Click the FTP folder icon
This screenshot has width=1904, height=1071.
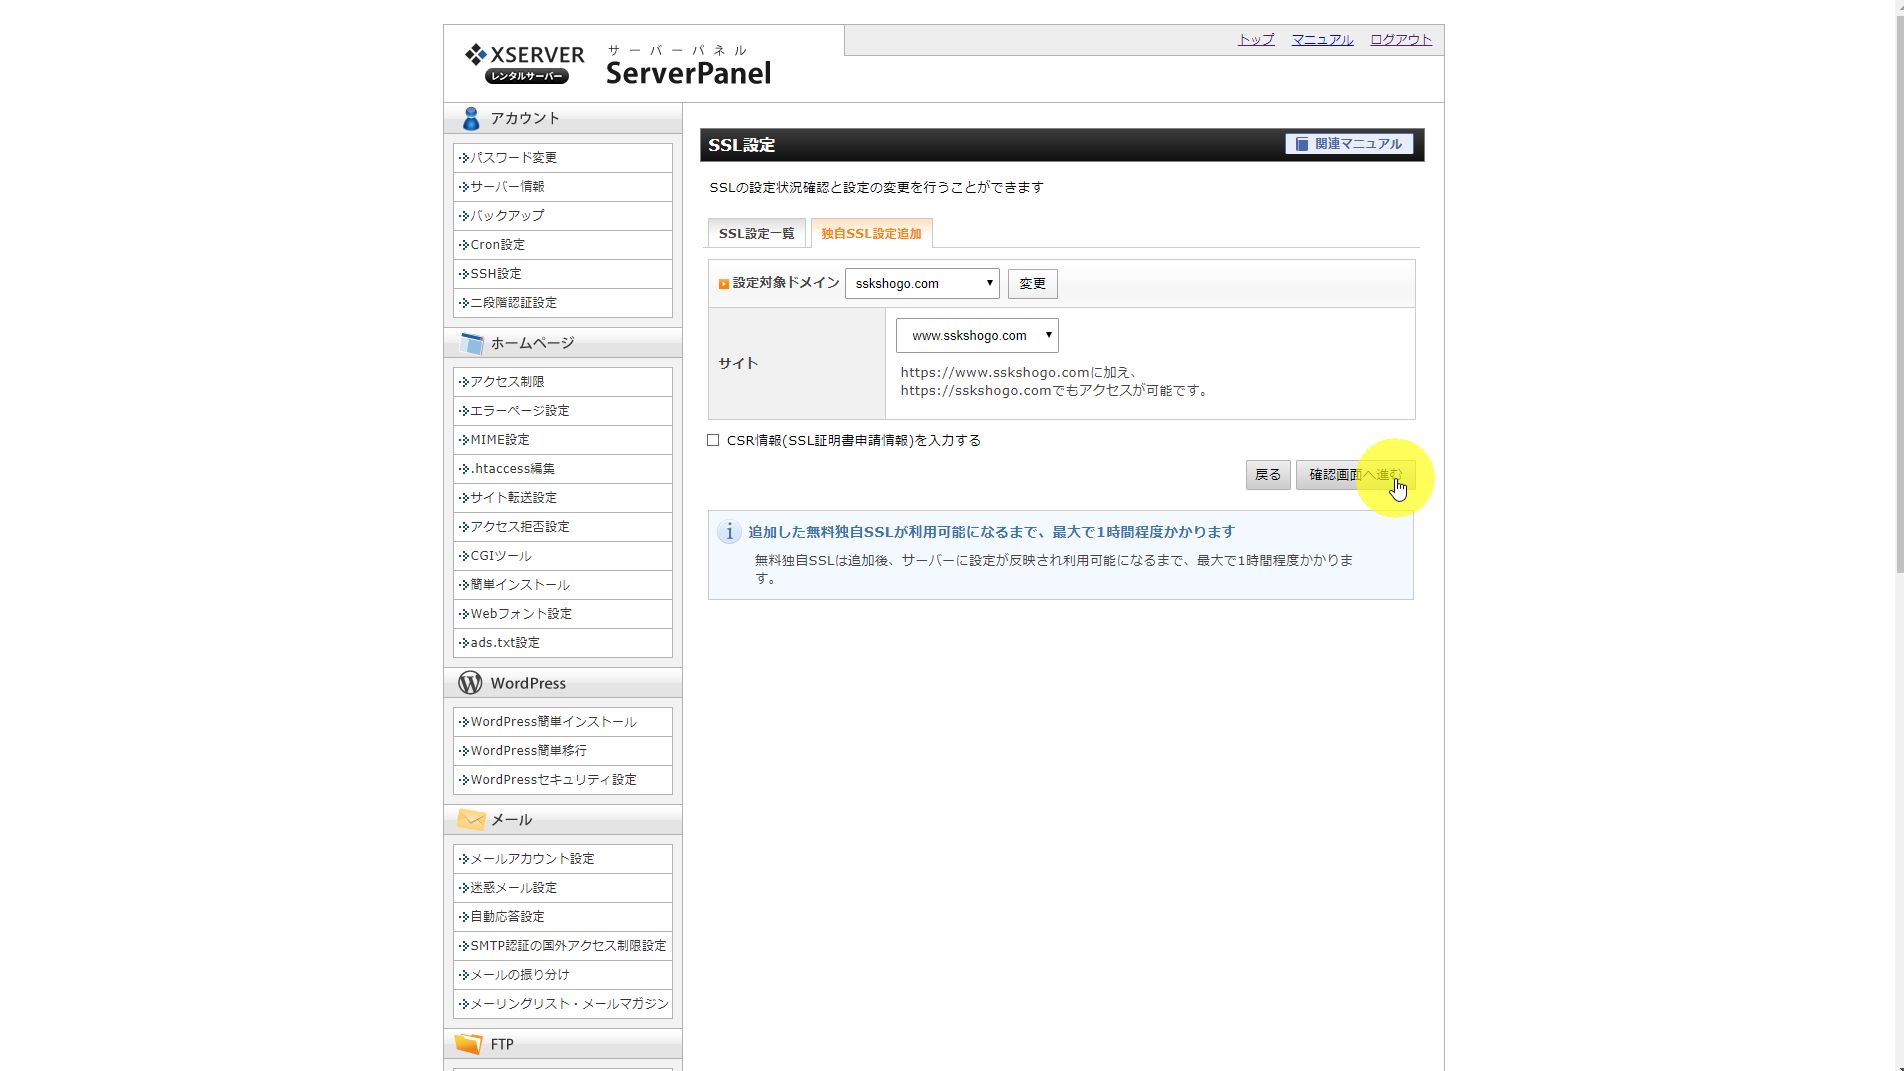click(x=468, y=1044)
